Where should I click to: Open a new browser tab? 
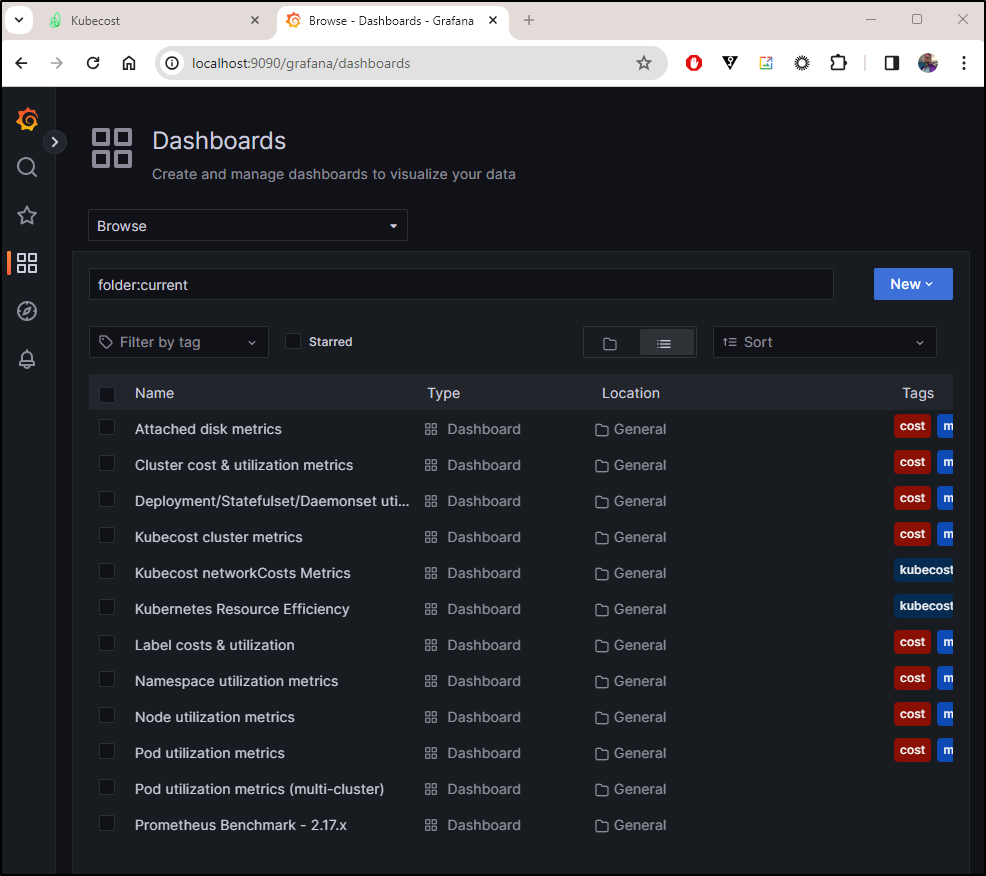pyautogui.click(x=529, y=20)
